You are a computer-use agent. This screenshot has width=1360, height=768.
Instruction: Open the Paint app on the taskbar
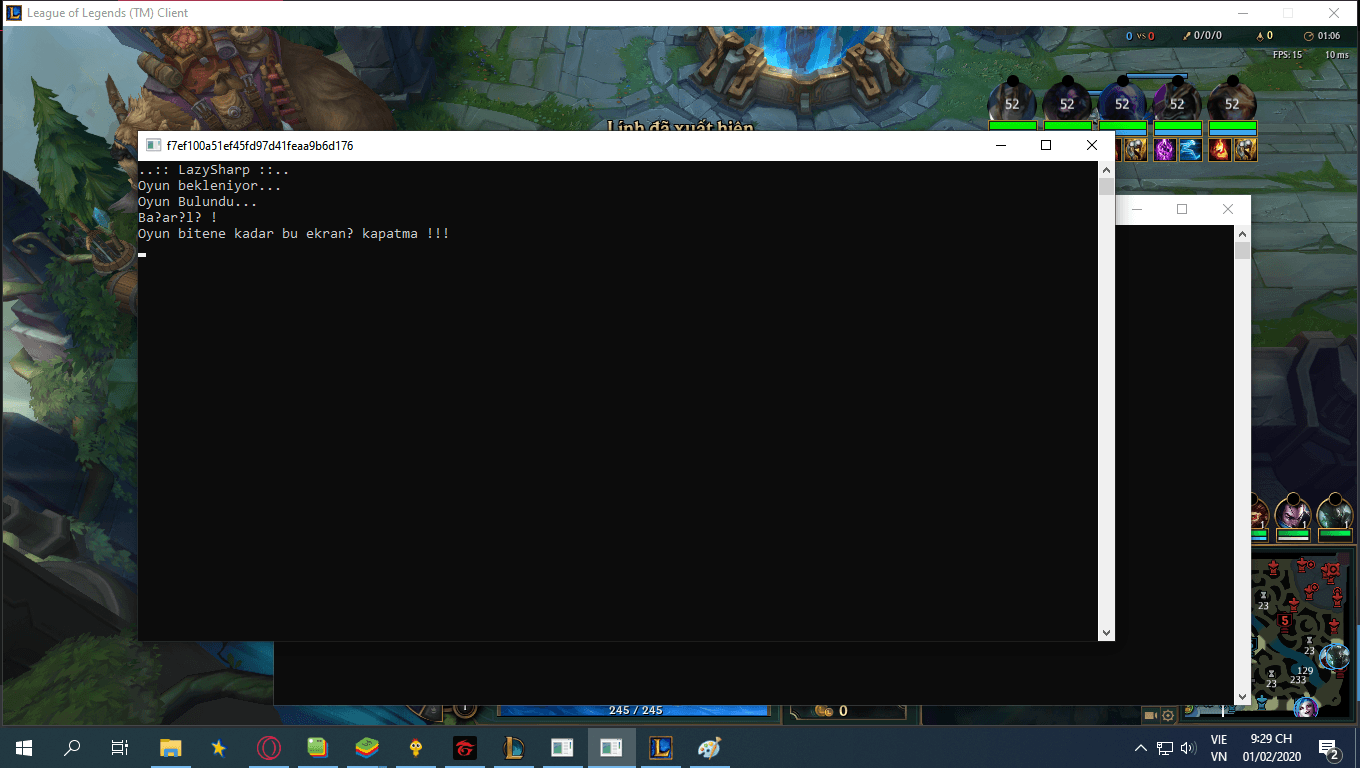tap(709, 747)
